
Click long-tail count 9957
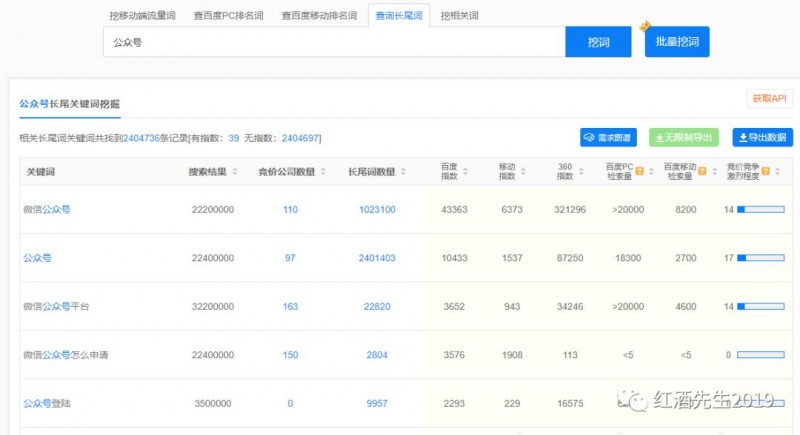[x=377, y=403]
